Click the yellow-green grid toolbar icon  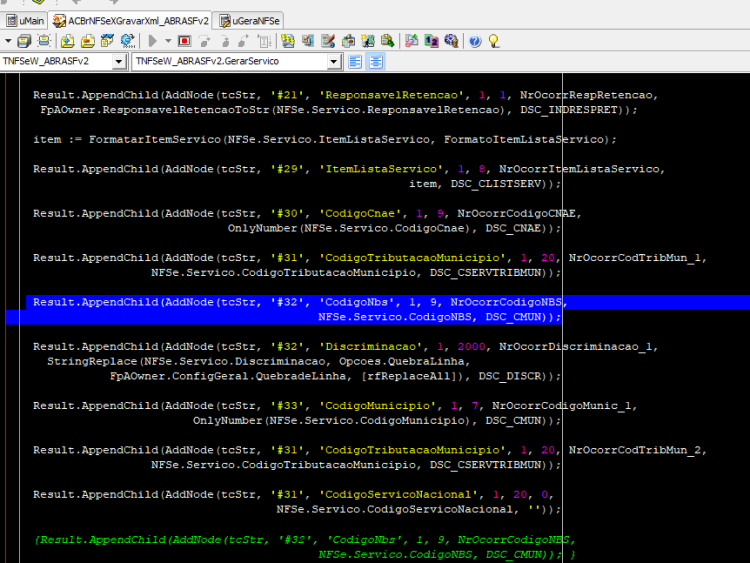[x=288, y=41]
